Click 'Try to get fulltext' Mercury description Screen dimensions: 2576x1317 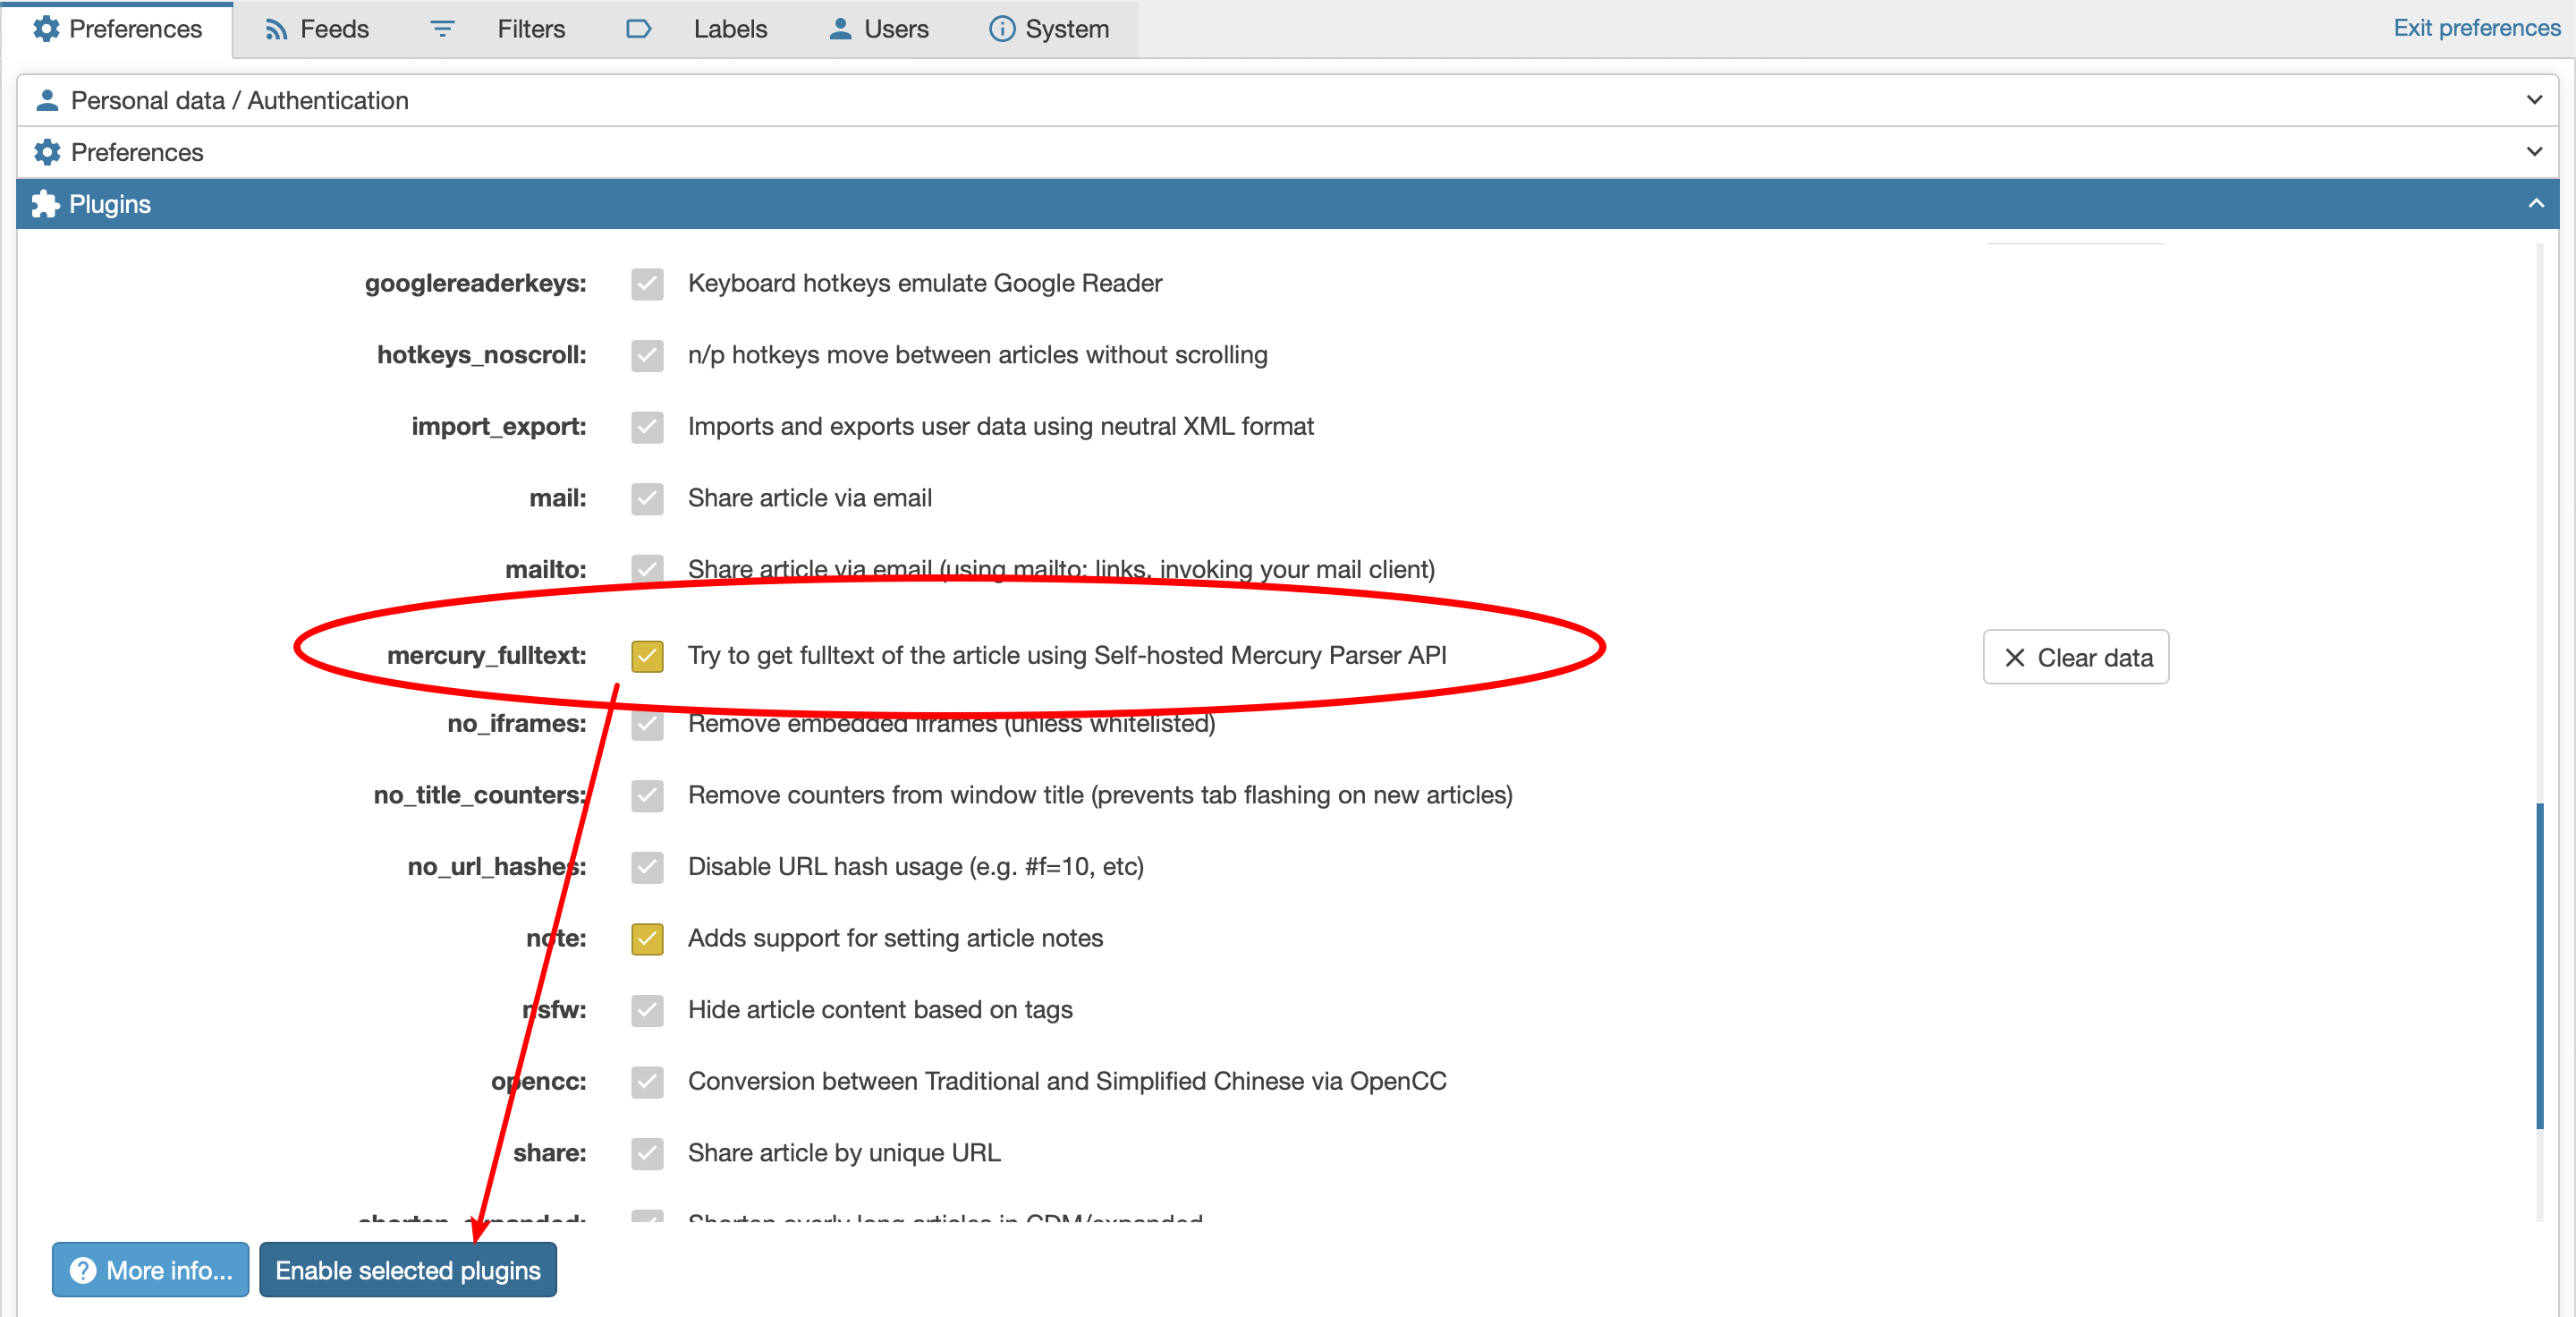[1067, 656]
